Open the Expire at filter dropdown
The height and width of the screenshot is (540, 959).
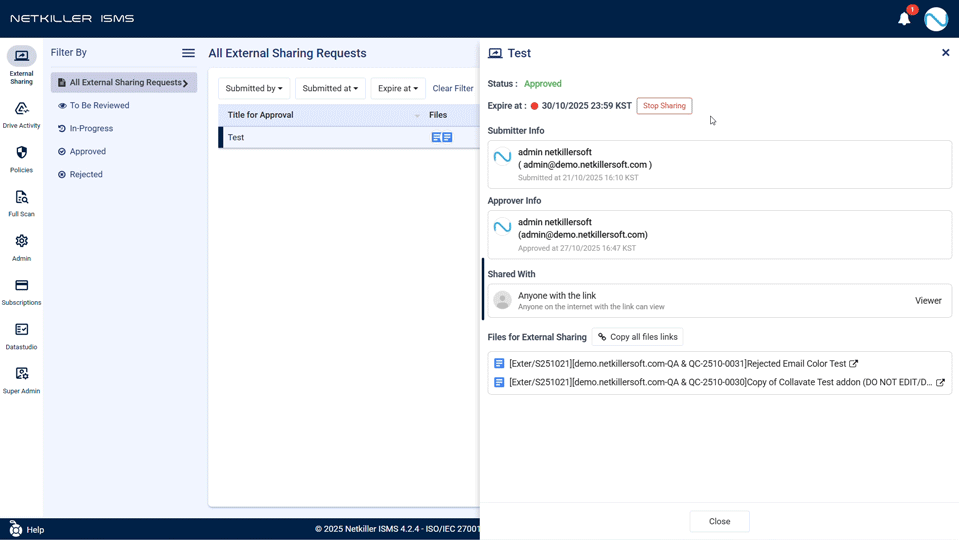[398, 89]
